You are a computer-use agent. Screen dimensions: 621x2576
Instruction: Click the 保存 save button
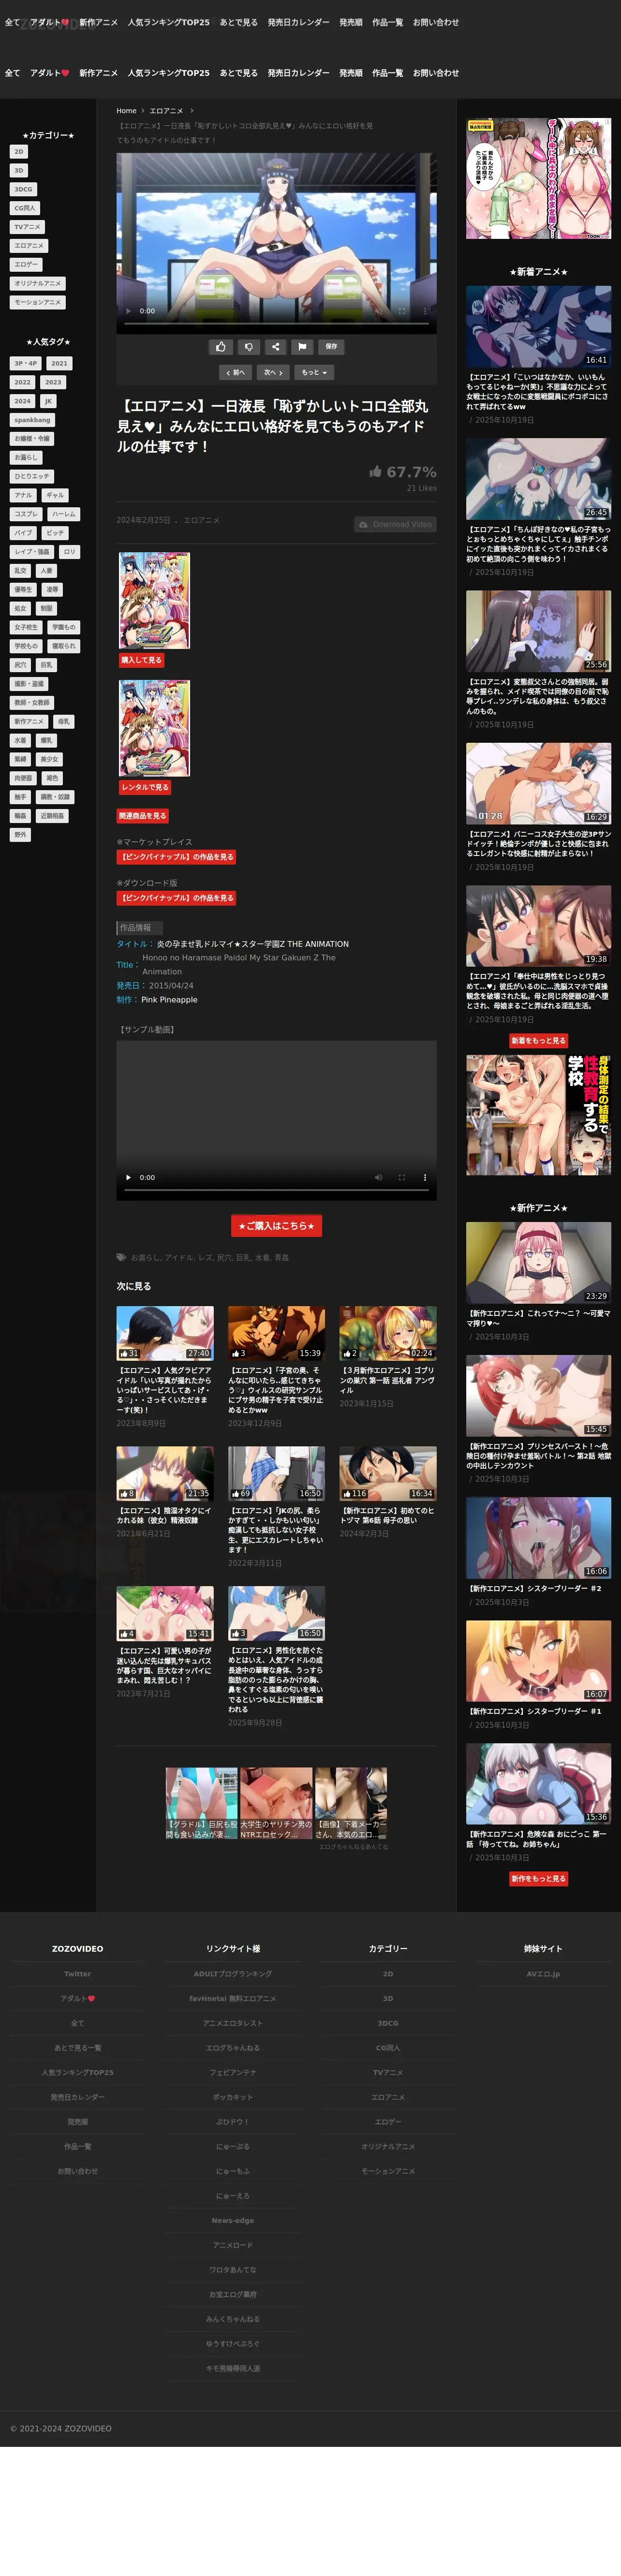click(331, 346)
